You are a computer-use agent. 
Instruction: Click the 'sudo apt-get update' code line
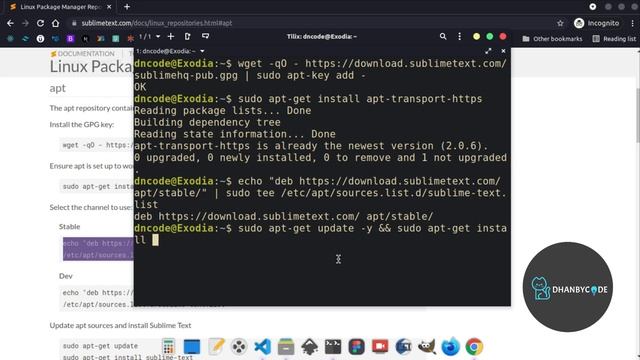tap(100, 346)
